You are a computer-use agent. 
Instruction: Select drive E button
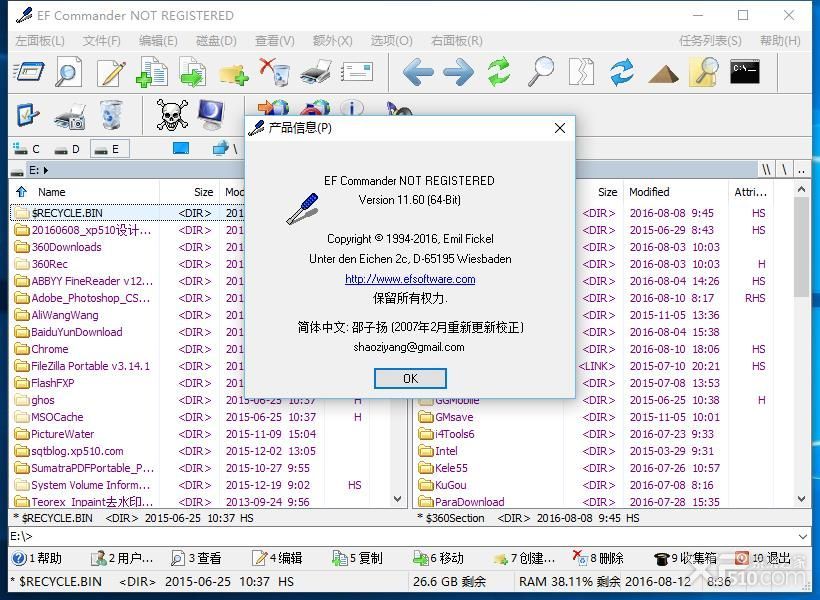109,149
